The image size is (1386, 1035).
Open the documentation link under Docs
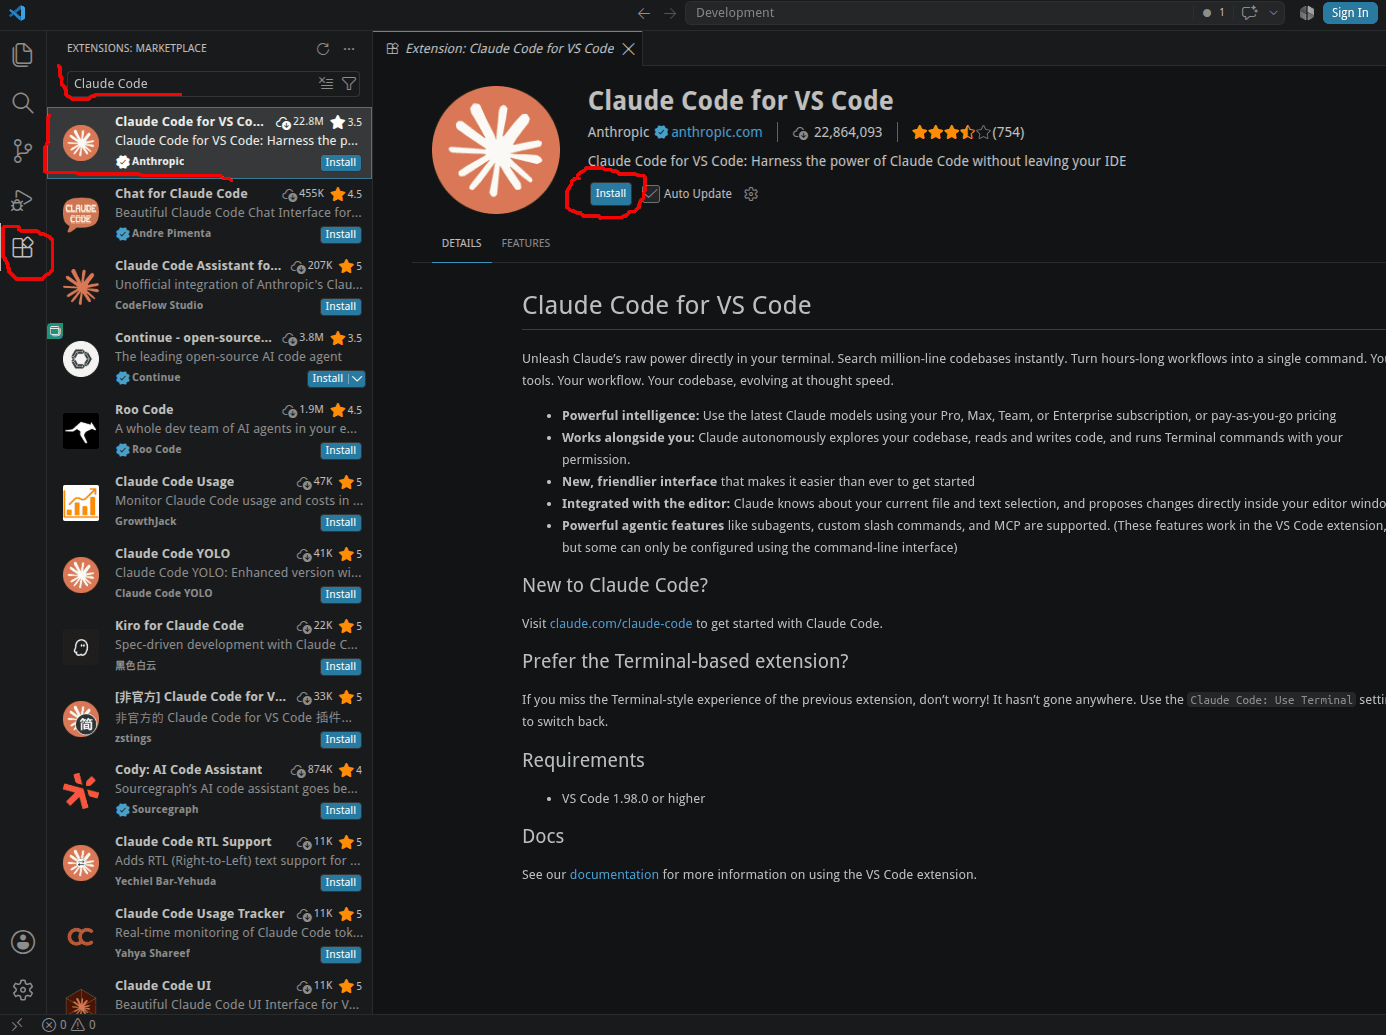click(614, 875)
